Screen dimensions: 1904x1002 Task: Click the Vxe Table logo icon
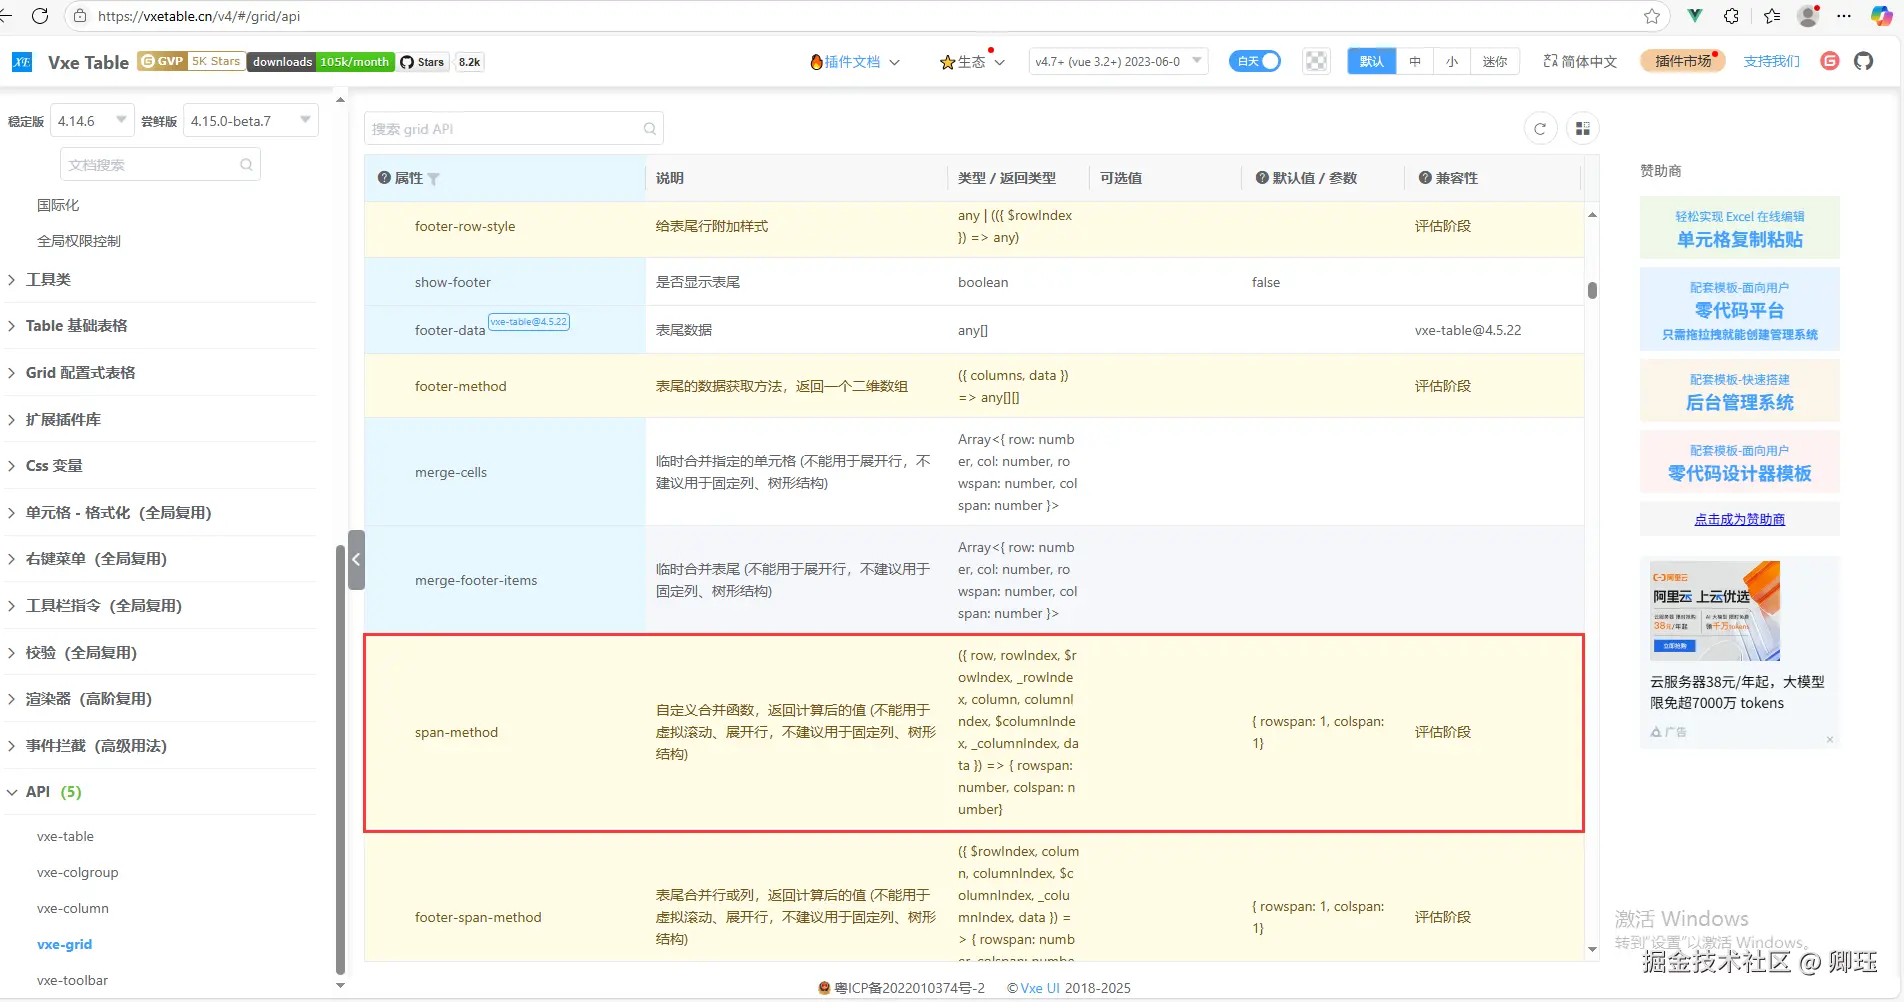point(22,62)
